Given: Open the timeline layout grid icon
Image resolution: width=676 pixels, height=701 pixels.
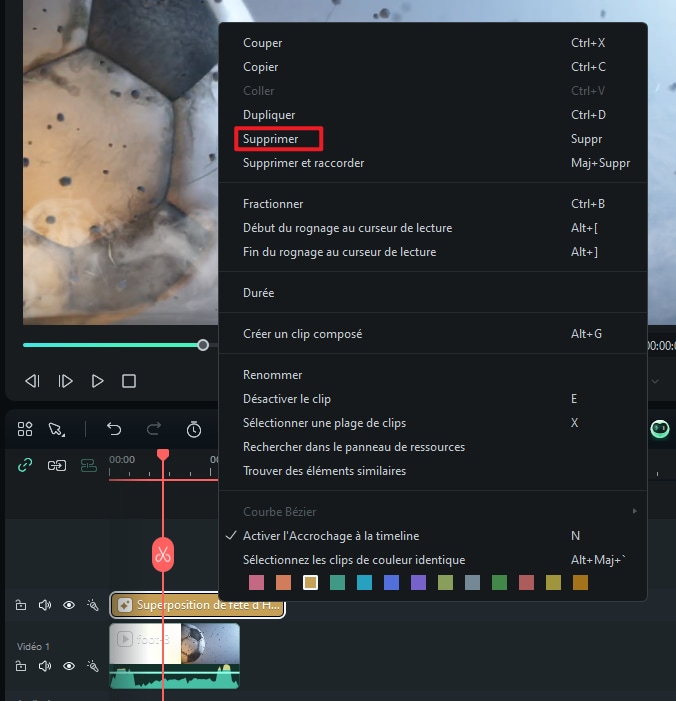Looking at the screenshot, I should [25, 429].
